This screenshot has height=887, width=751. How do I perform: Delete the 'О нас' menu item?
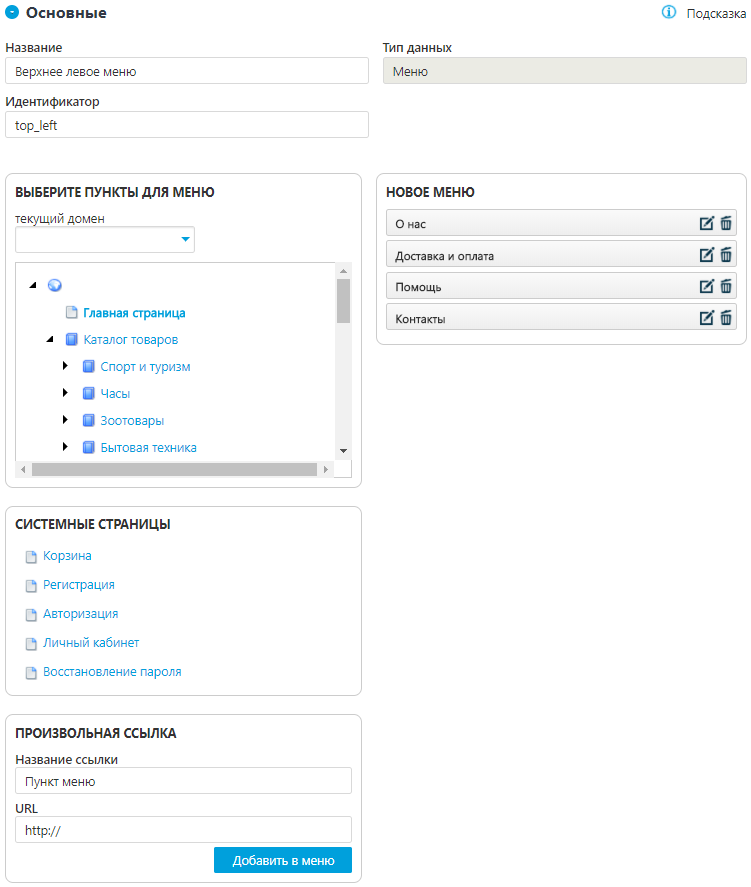tap(727, 224)
